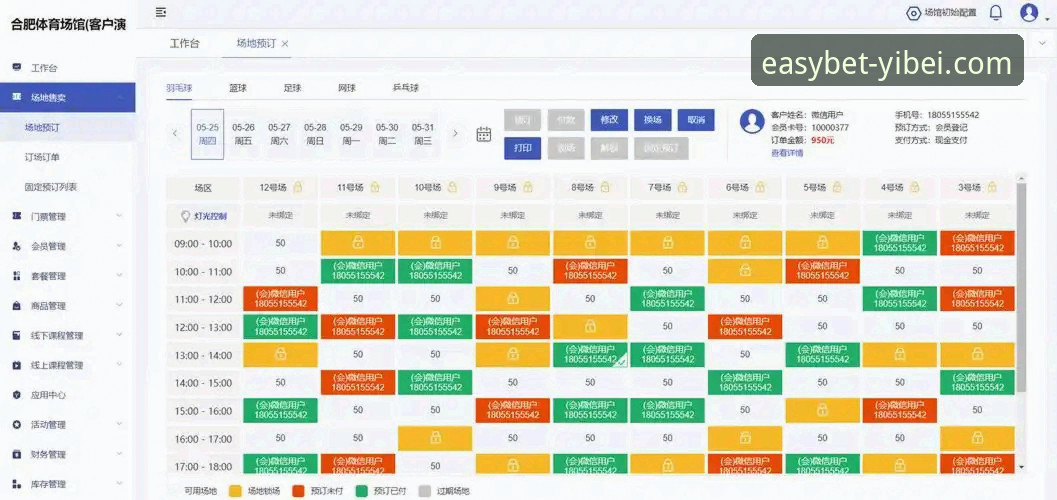The width and height of the screenshot is (1057, 500).
Task: Collapse the sidebar with the menu fold icon
Action: [160, 12]
